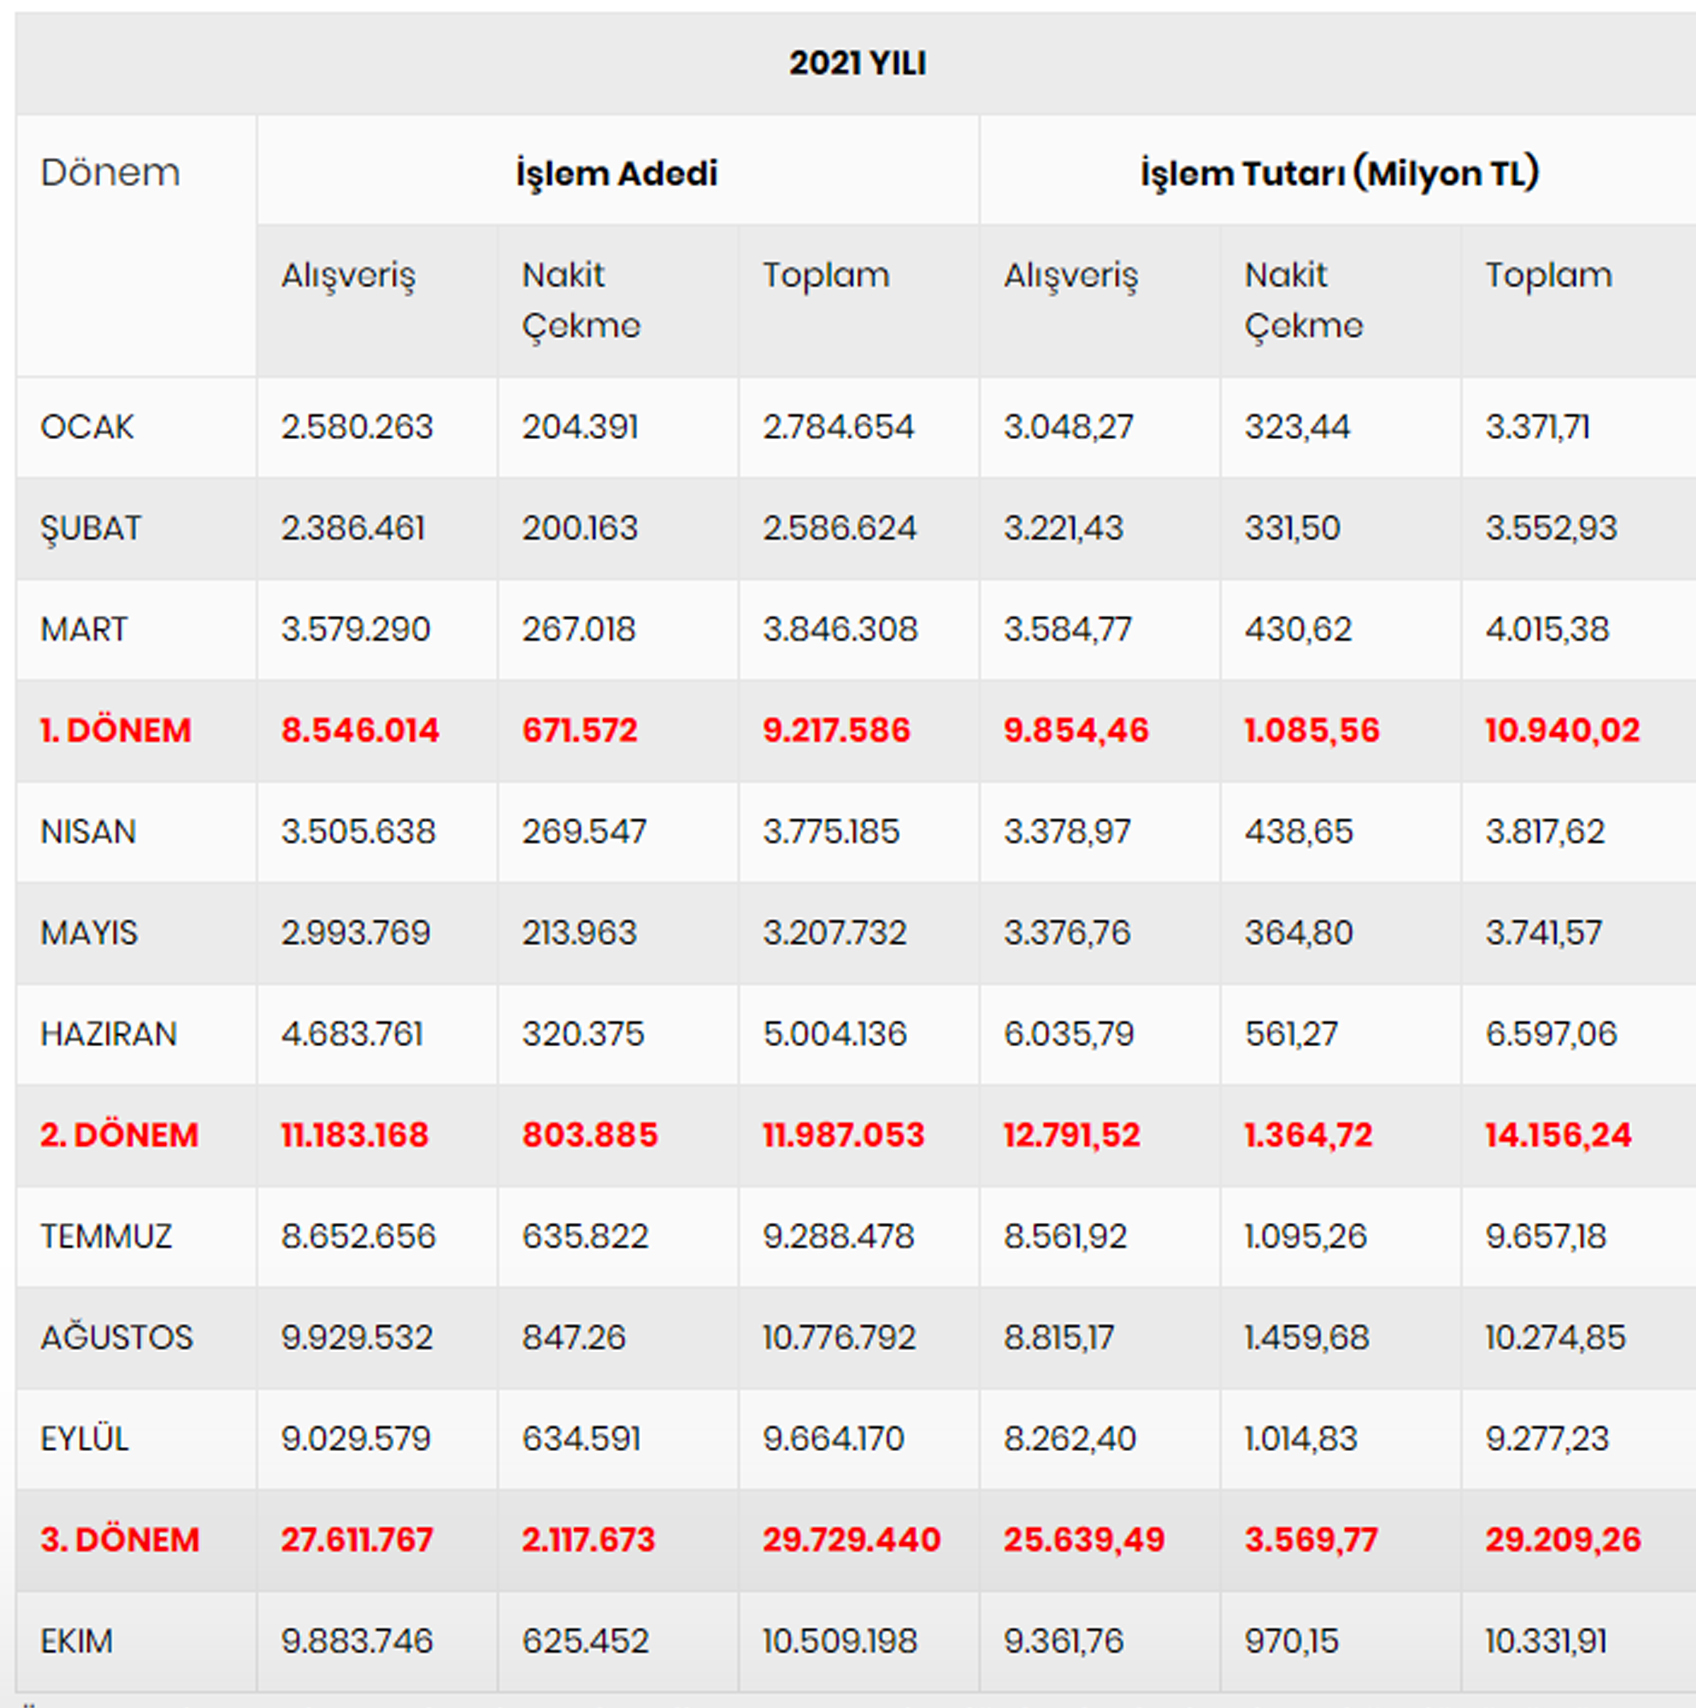Select the OCAK row label
The image size is (1696, 1708).
pos(87,427)
